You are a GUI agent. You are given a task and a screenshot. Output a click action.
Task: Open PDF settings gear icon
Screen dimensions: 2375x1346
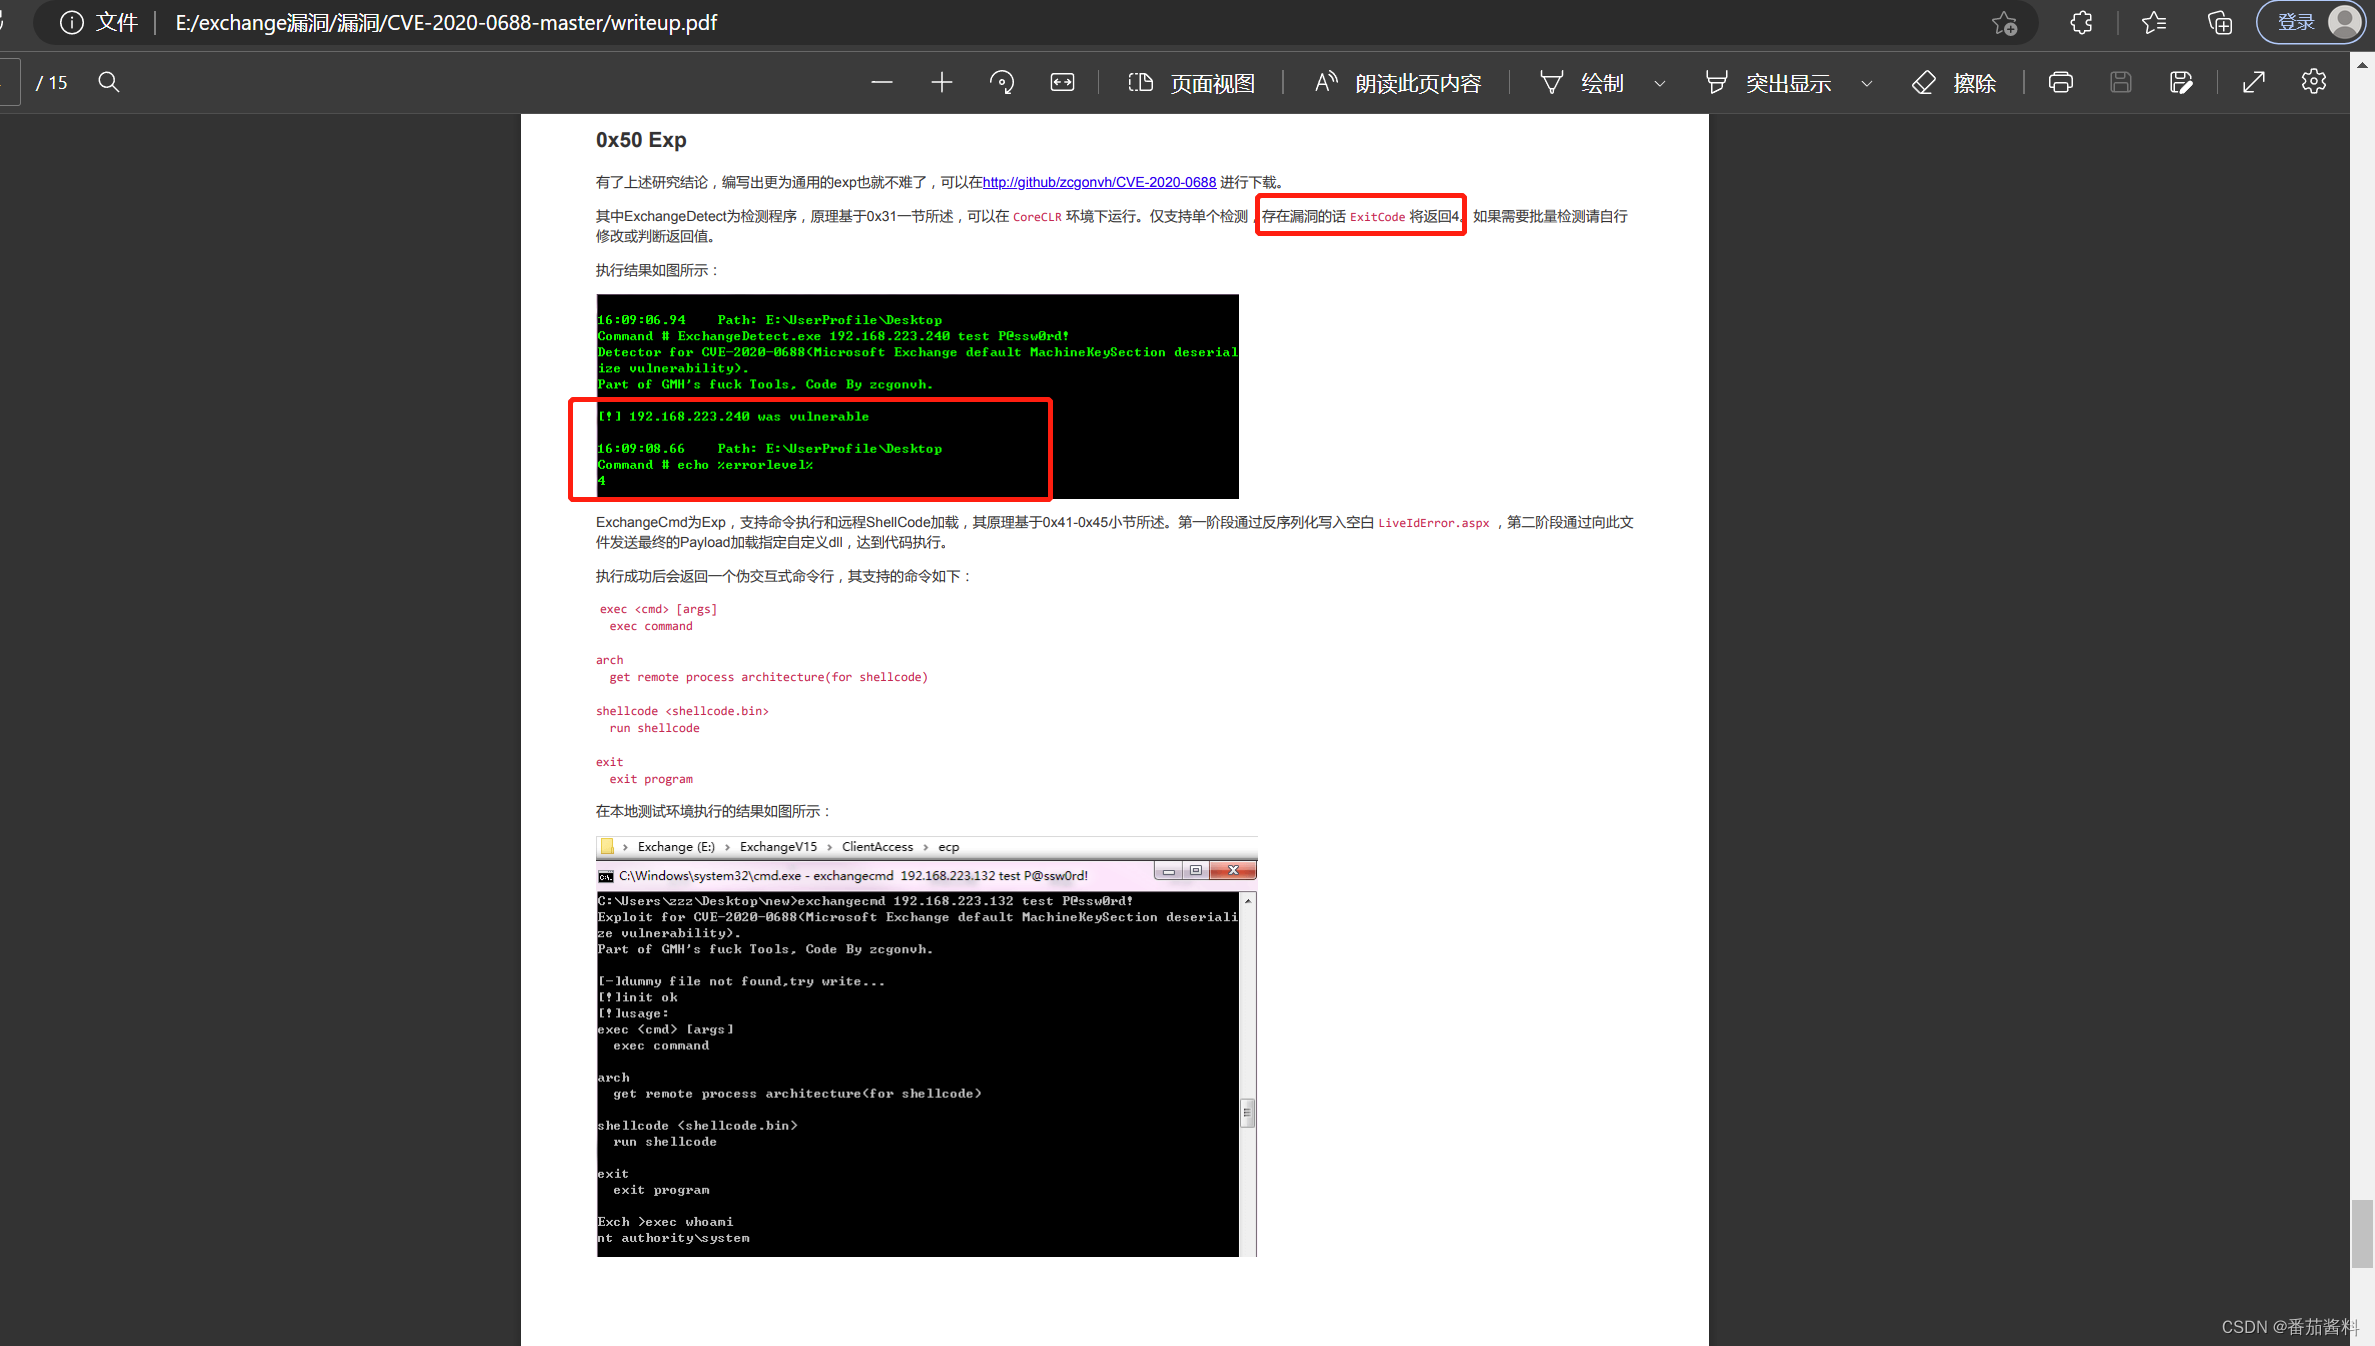2313,82
